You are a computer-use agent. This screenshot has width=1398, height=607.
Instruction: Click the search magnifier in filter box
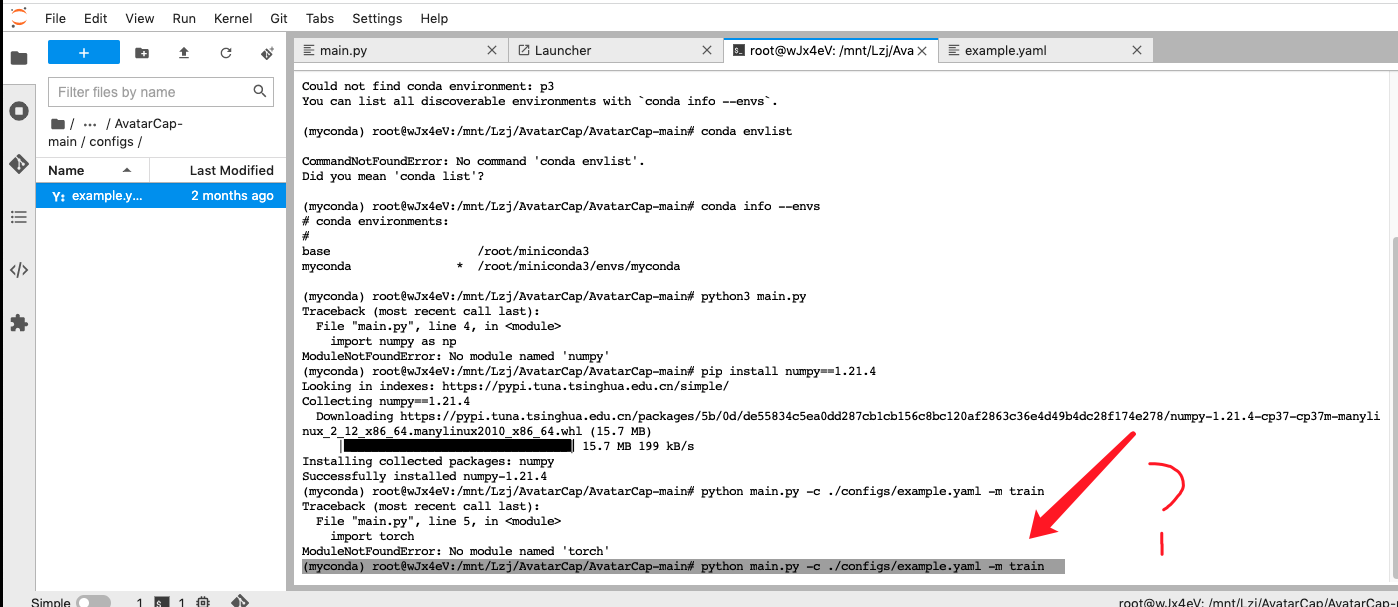click(260, 91)
